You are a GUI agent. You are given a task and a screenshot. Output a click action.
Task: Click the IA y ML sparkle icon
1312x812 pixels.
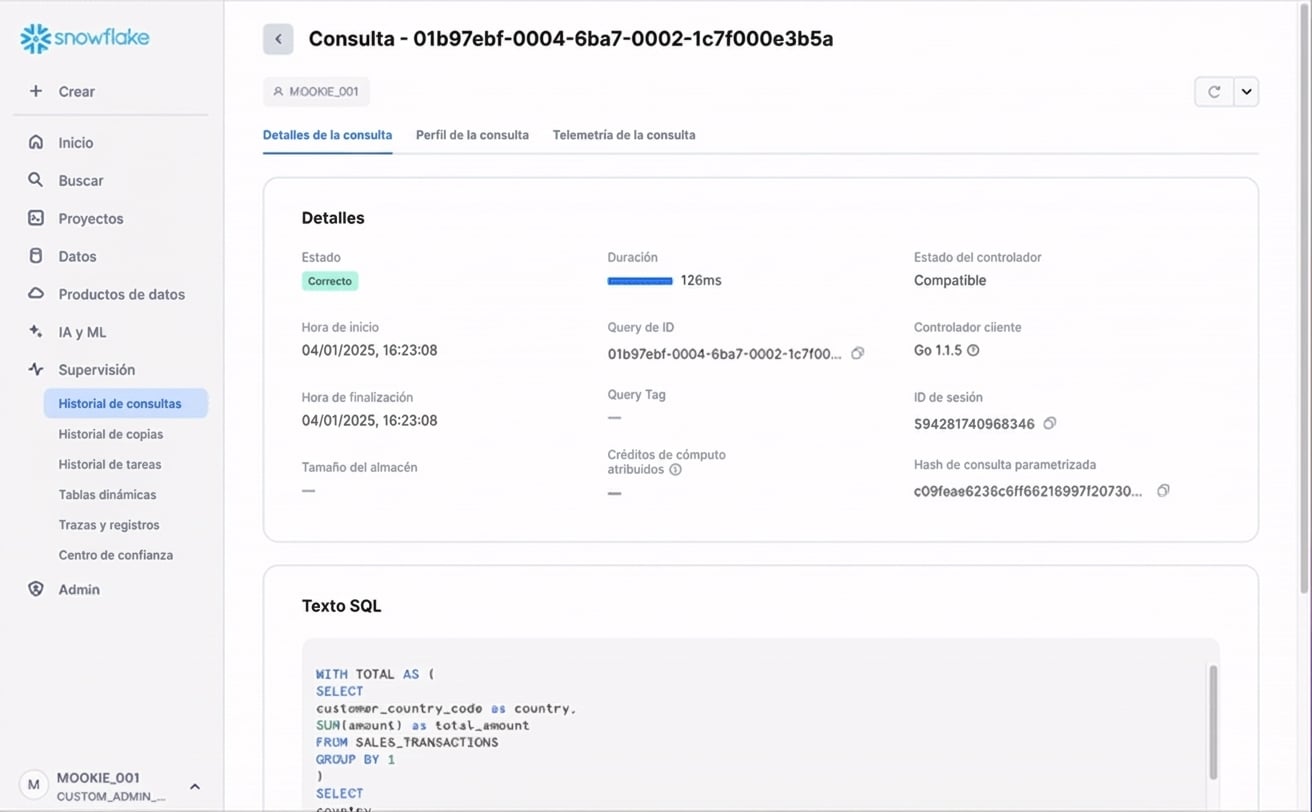pos(36,331)
